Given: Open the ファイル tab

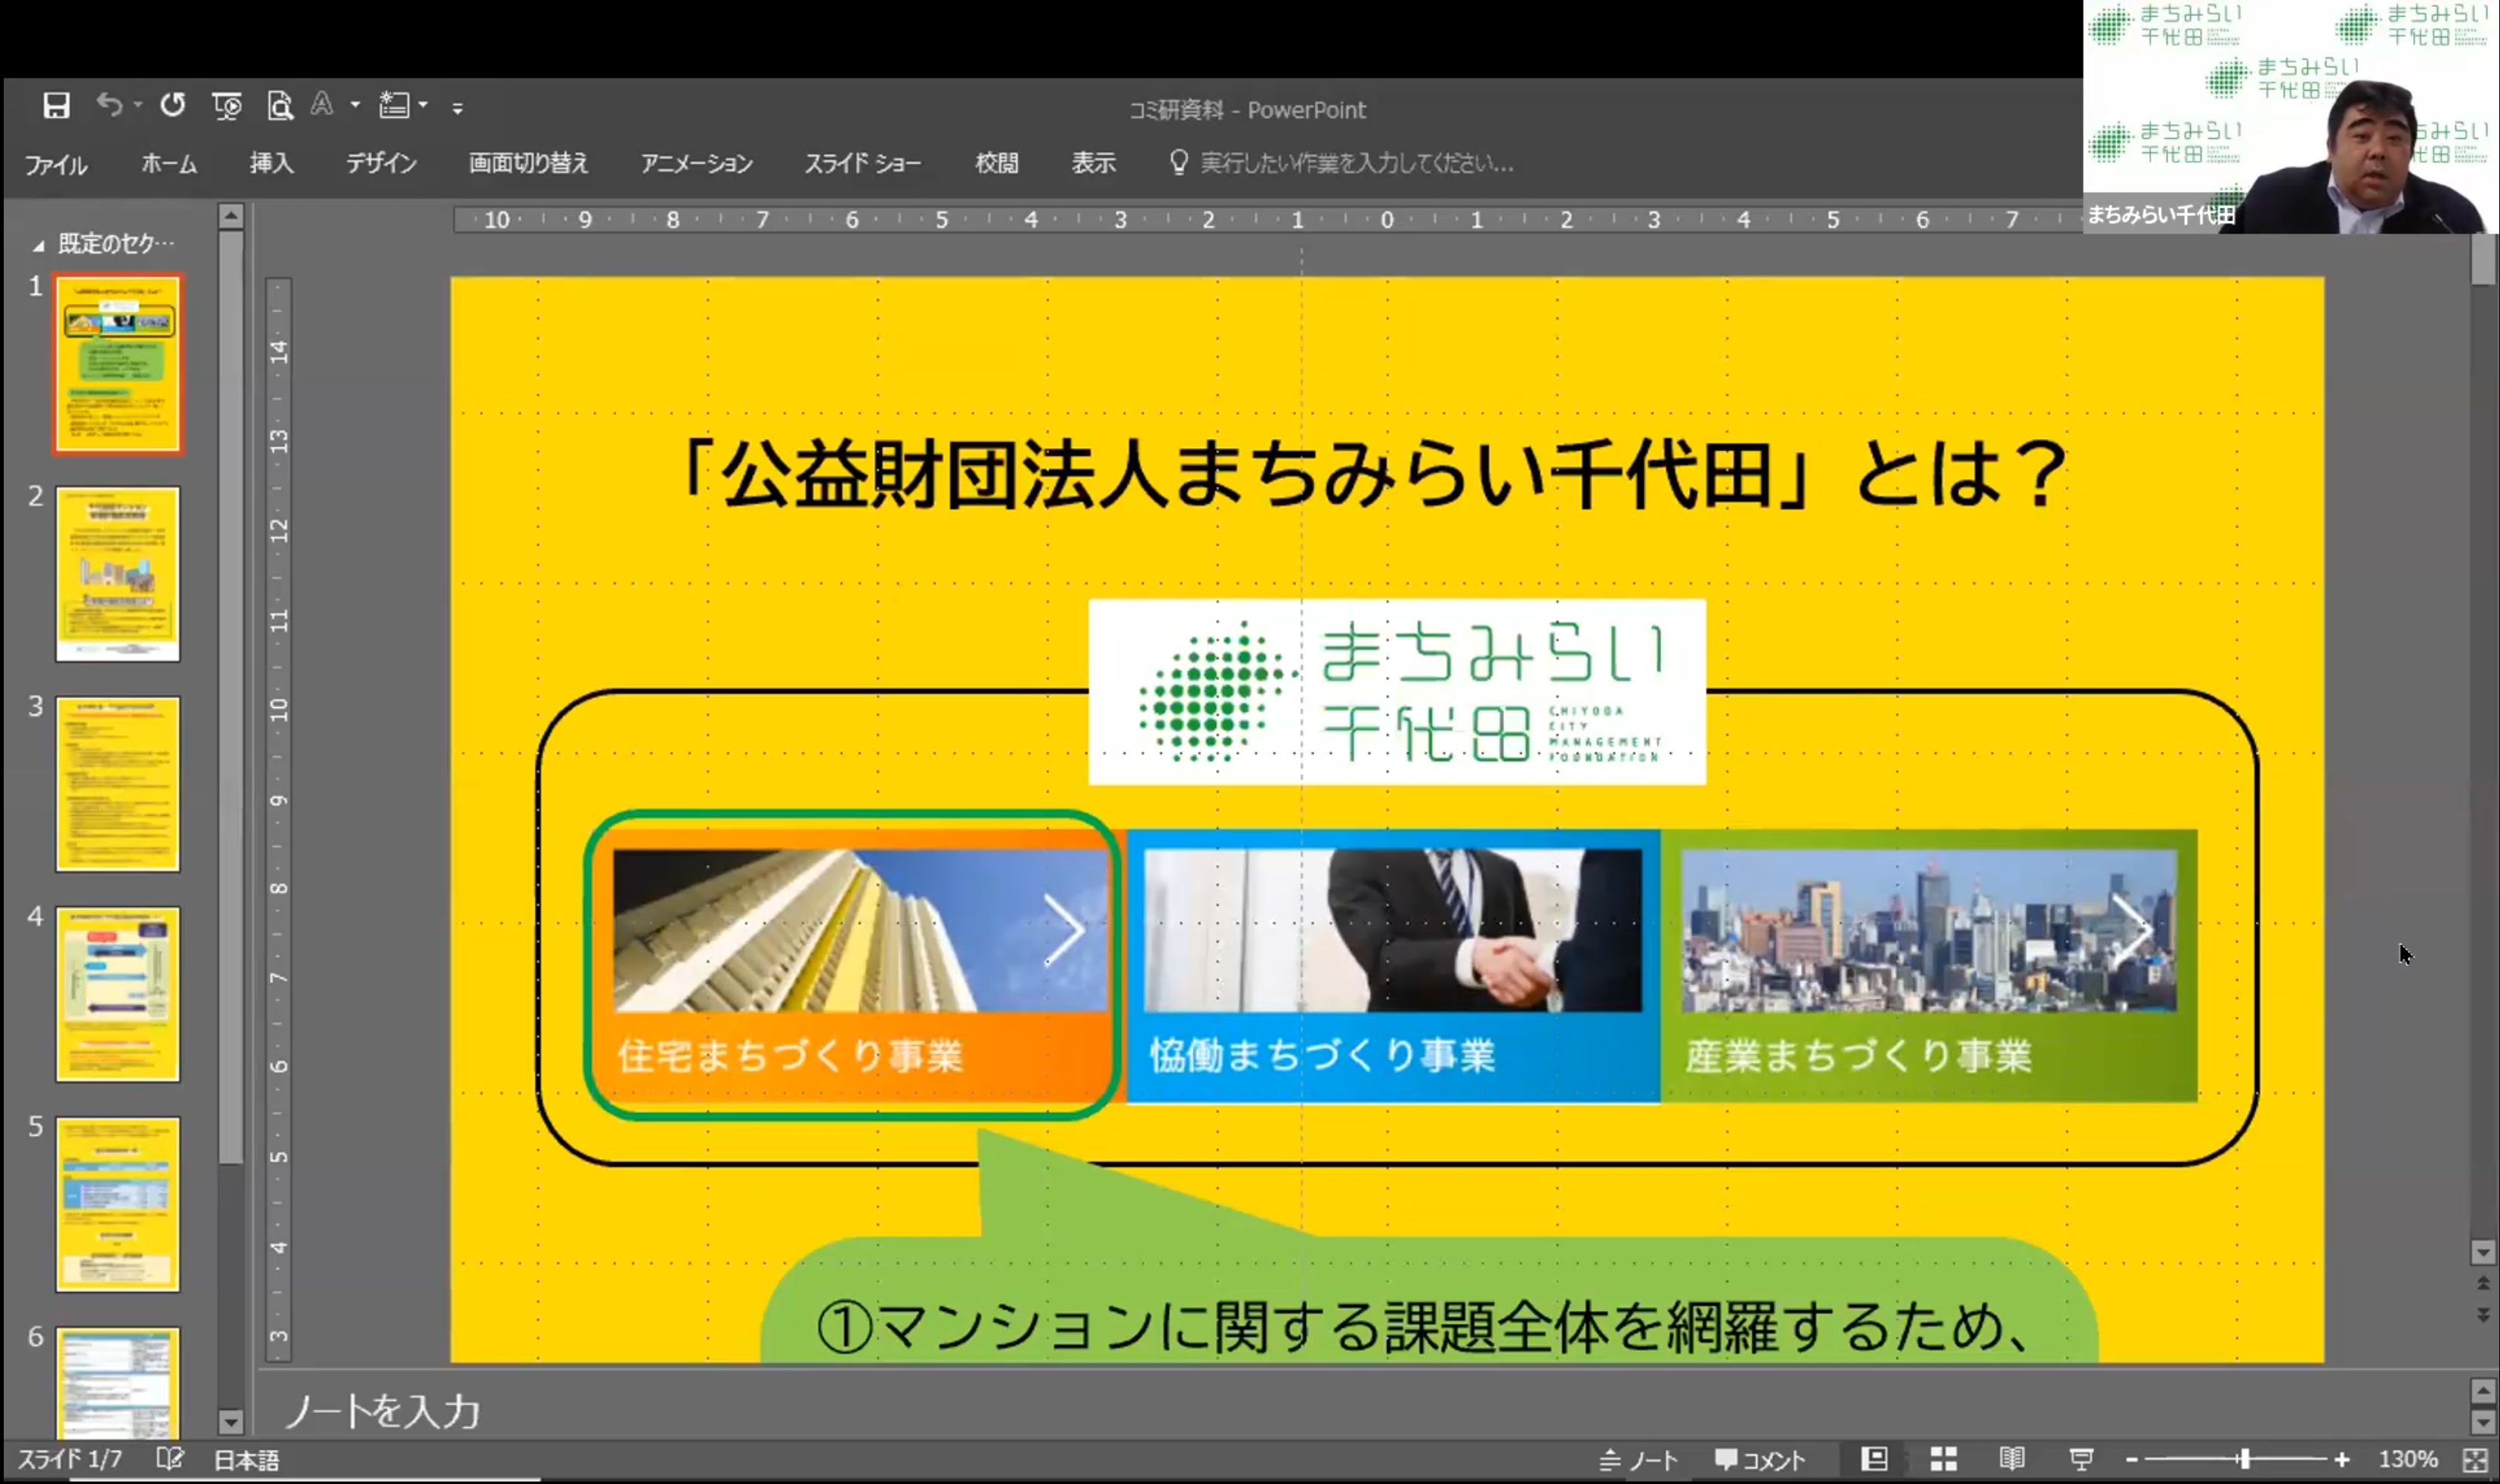Looking at the screenshot, I should [x=56, y=164].
